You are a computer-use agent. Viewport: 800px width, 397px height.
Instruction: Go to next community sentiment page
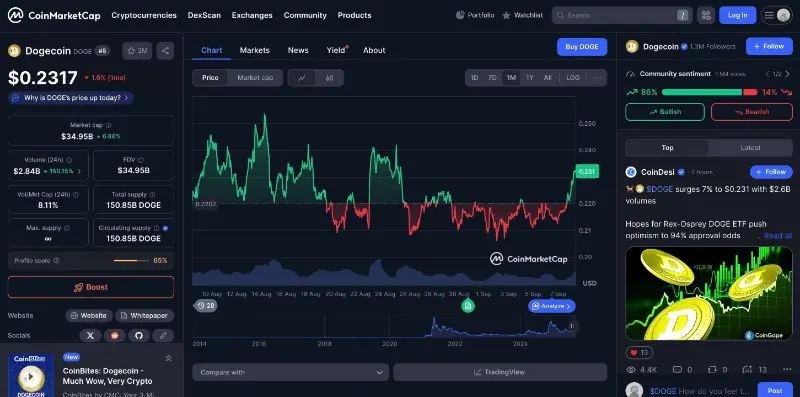point(787,74)
